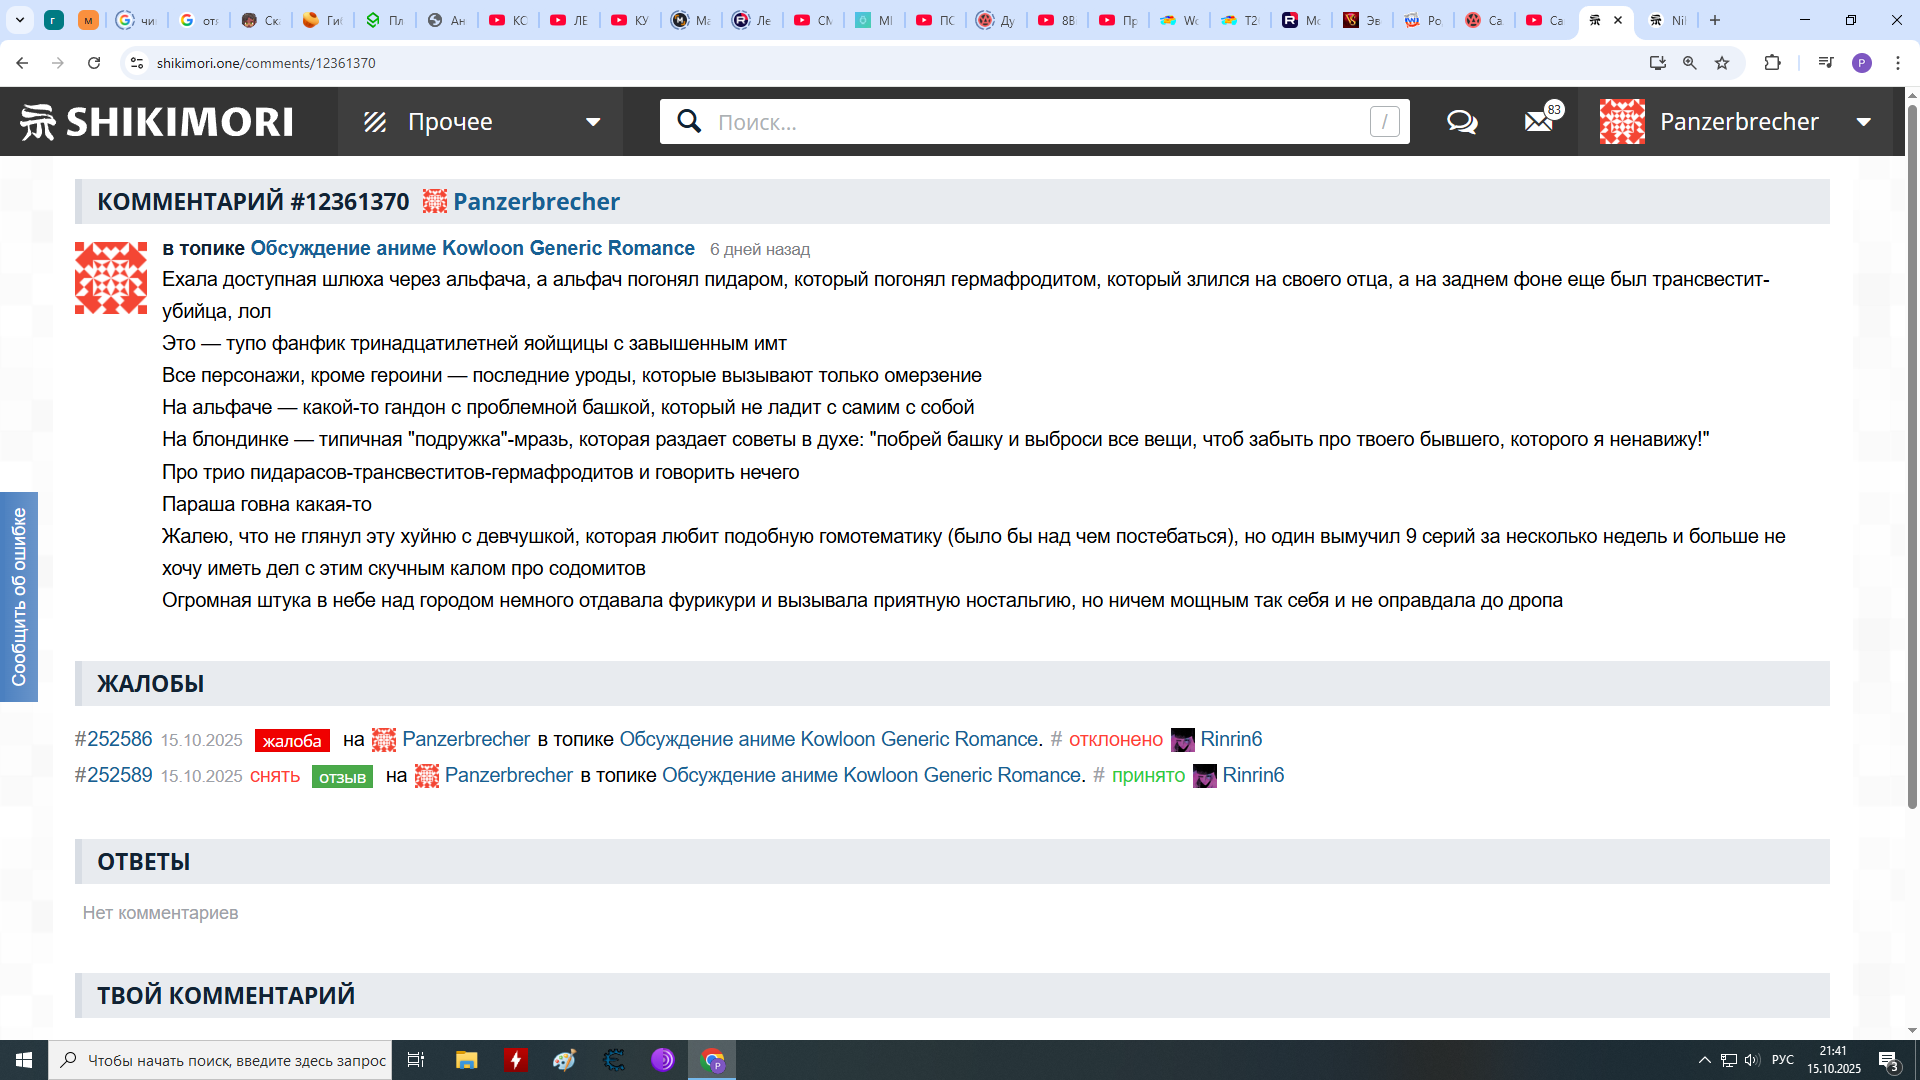Open the Chrome tab search chevron
1920x1080 pixels.
(20, 20)
